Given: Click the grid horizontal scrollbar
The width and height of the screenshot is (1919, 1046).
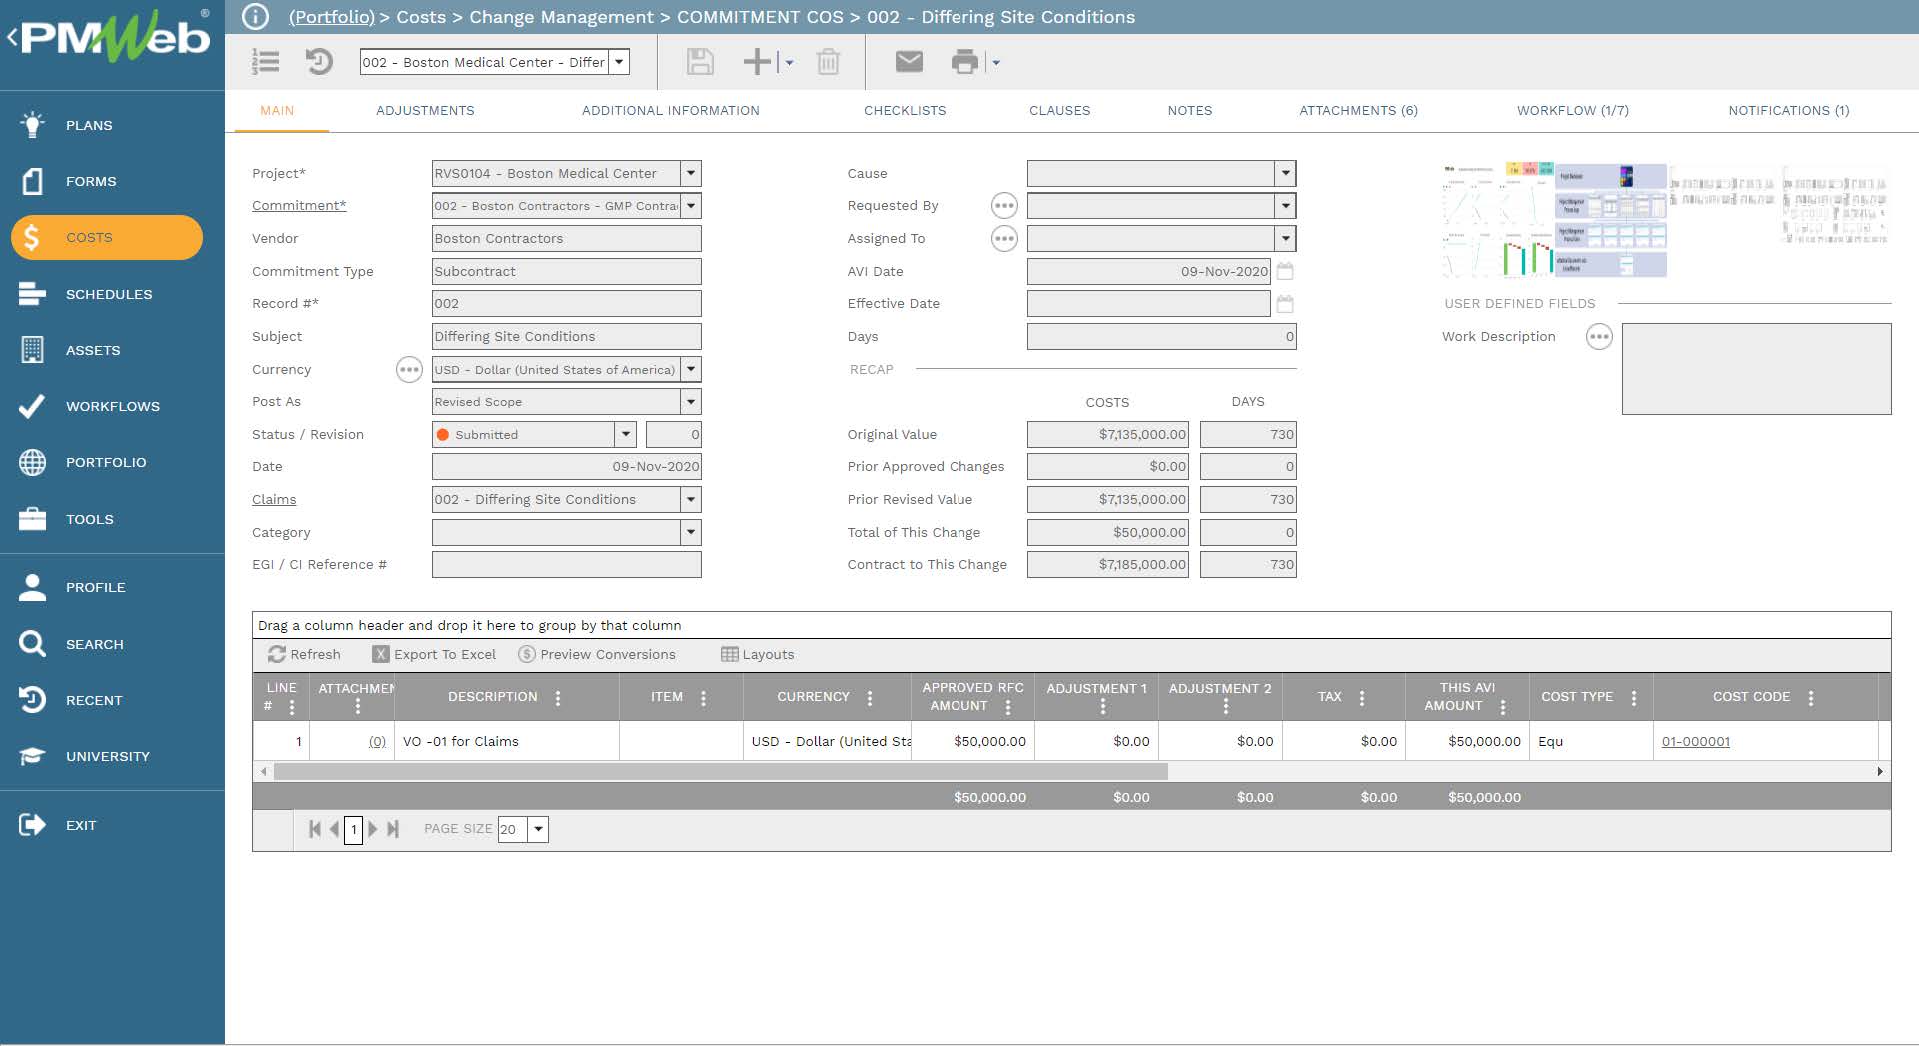Looking at the screenshot, I should 720,772.
